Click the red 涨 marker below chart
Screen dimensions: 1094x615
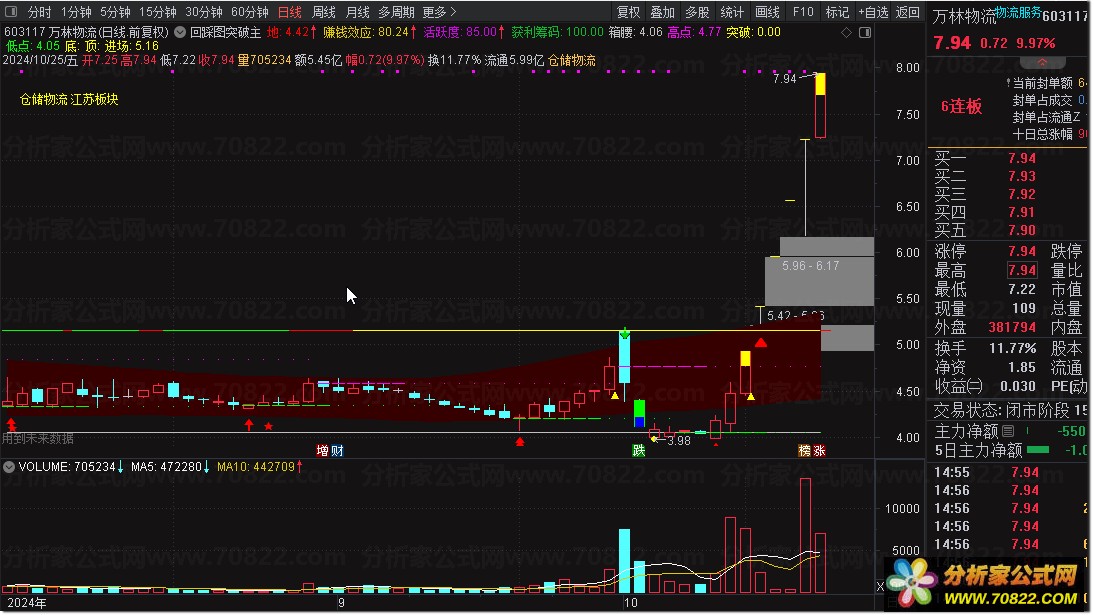pyautogui.click(x=820, y=450)
